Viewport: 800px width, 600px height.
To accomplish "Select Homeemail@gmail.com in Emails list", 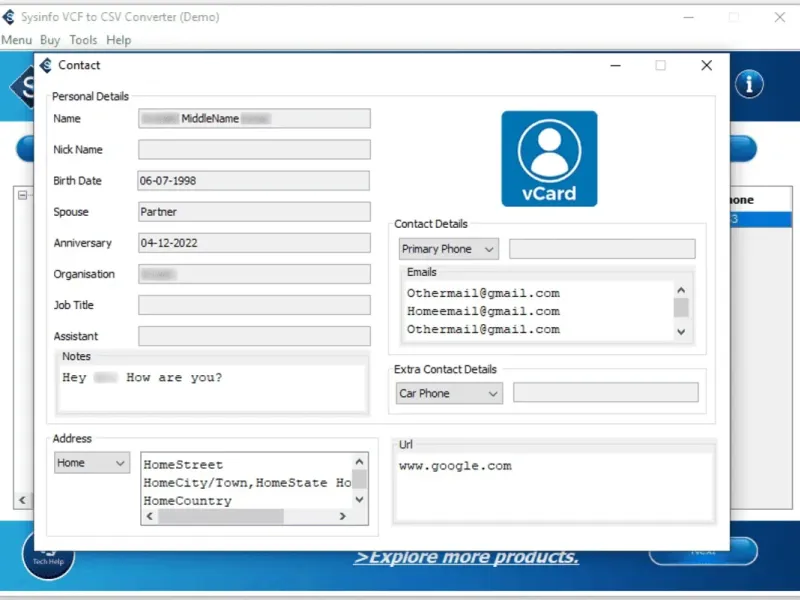I will click(483, 311).
